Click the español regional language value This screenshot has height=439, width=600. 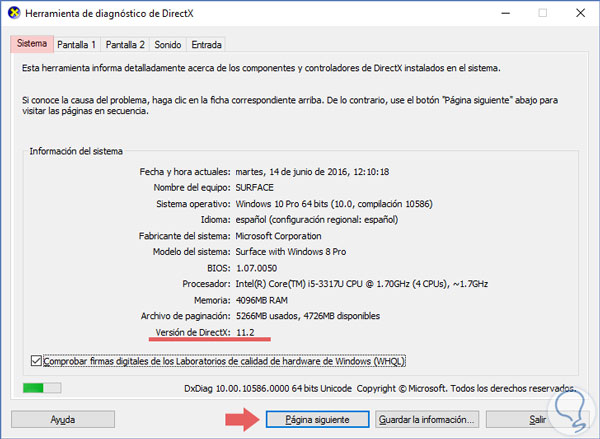click(317, 220)
